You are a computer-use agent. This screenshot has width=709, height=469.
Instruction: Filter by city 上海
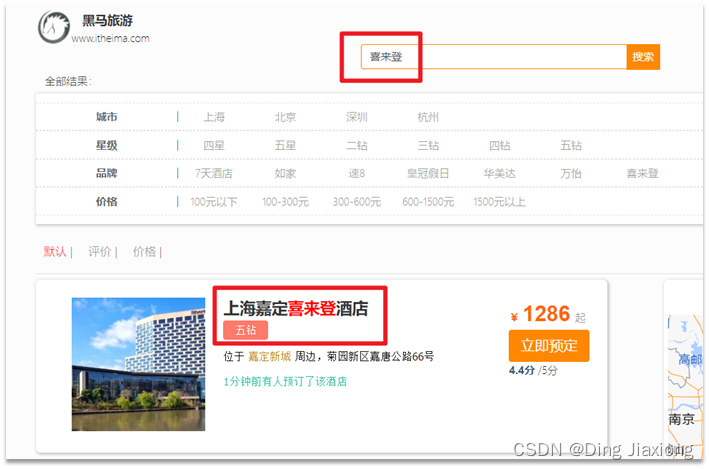click(x=214, y=117)
